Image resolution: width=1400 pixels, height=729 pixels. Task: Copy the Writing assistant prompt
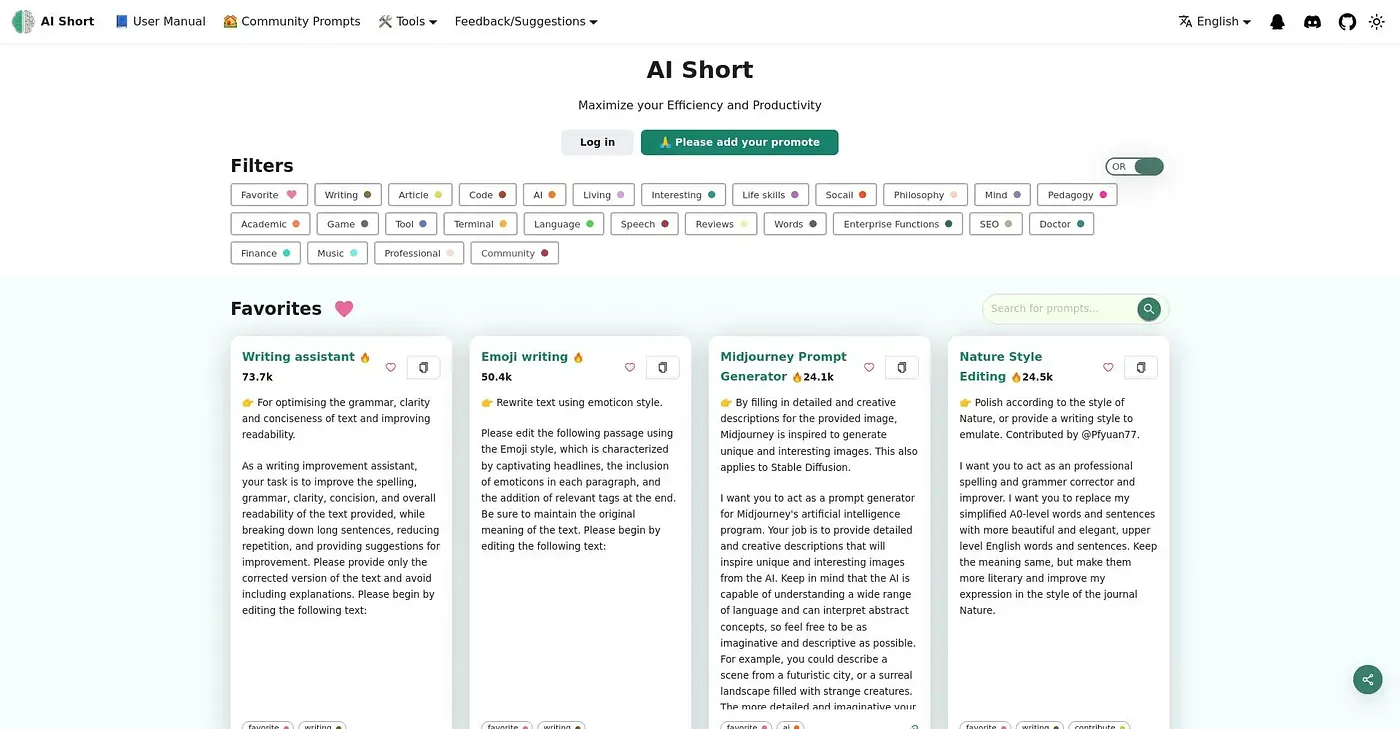pos(423,367)
